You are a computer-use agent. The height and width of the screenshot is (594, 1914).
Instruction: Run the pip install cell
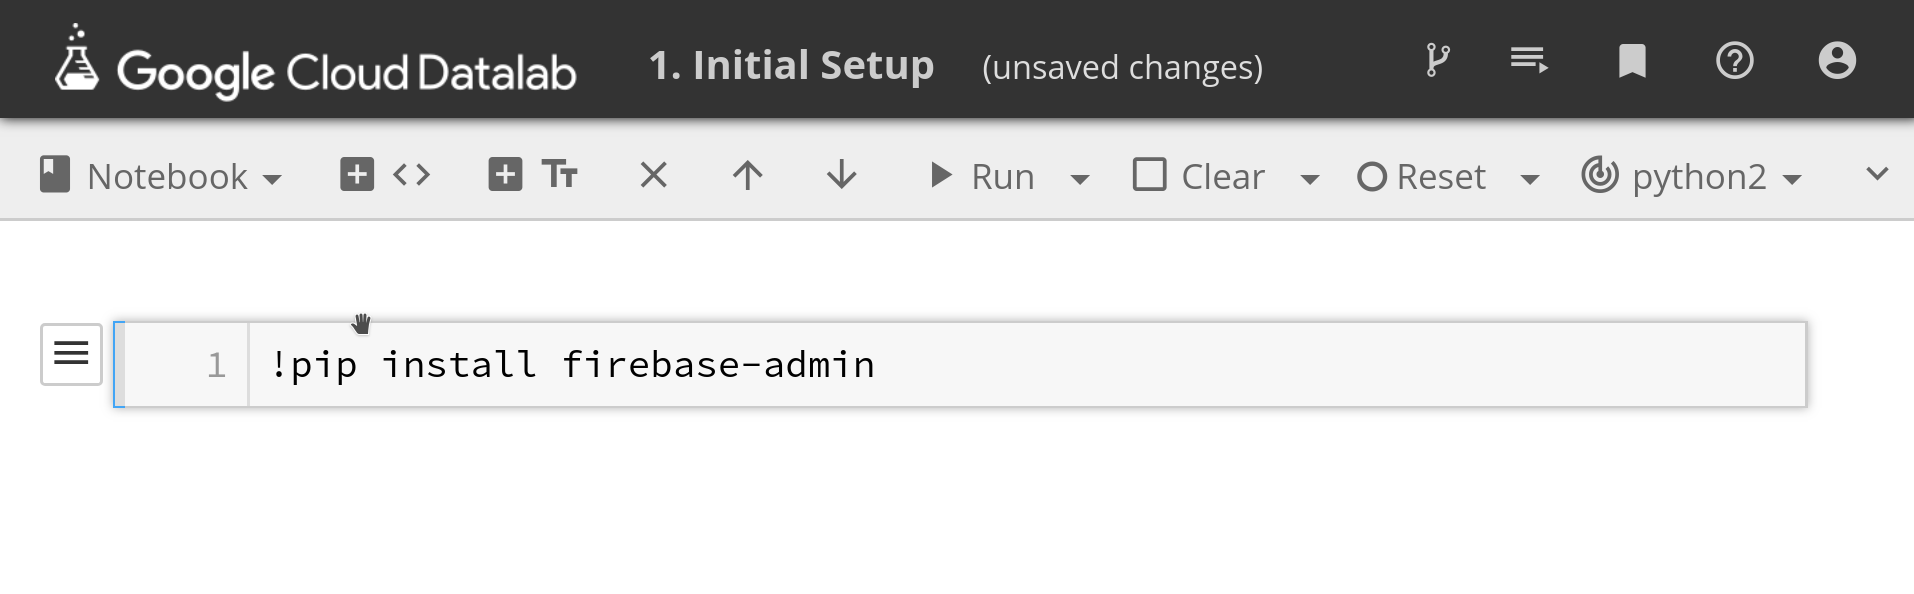pyautogui.click(x=985, y=175)
